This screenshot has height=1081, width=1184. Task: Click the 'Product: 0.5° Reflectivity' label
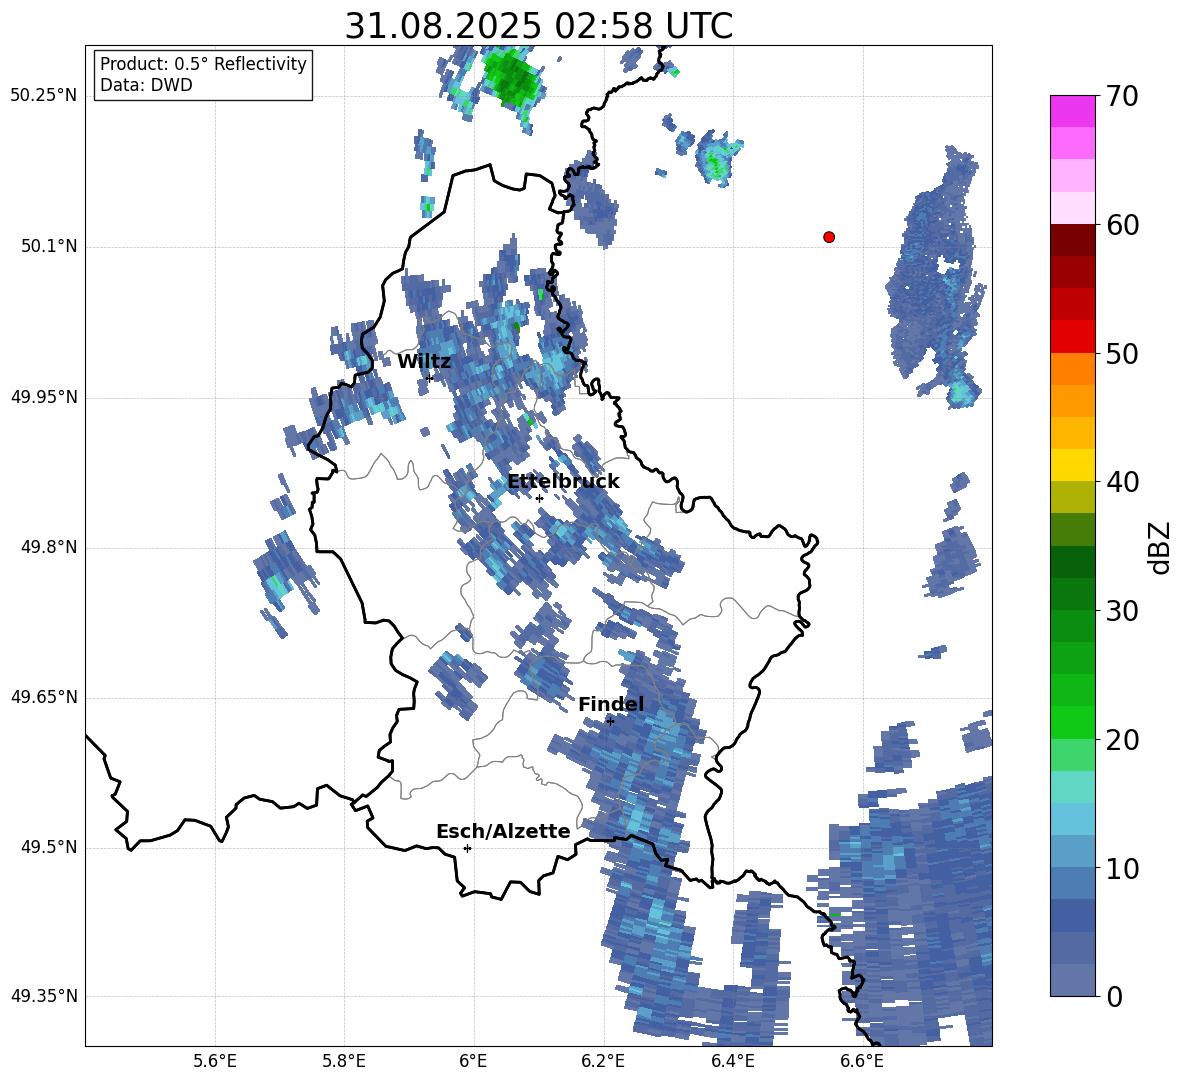203,64
